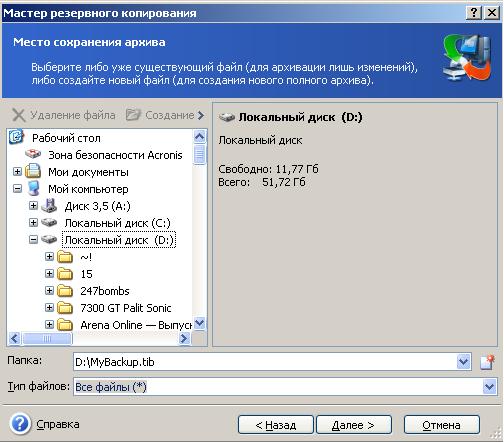Select Диск 3,5 (A:) in tree
The image size is (504, 442).
tap(97, 206)
